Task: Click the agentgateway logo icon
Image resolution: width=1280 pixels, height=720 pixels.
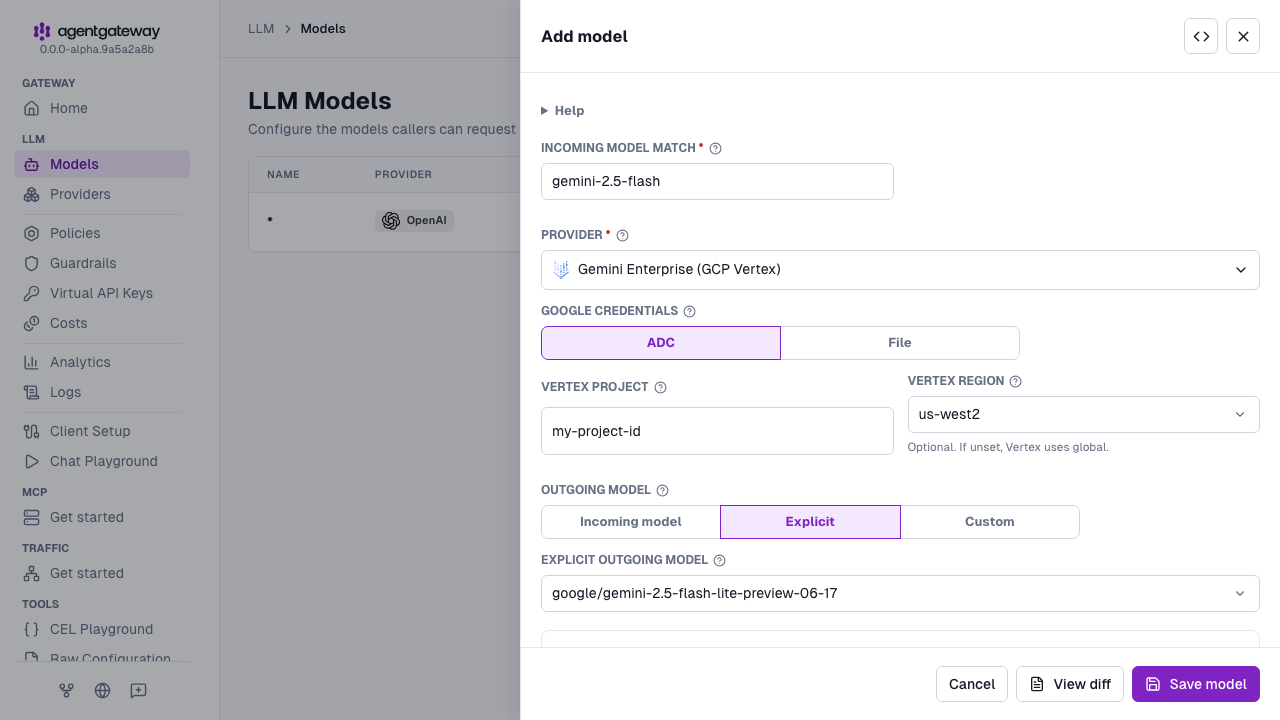Action: [41, 32]
